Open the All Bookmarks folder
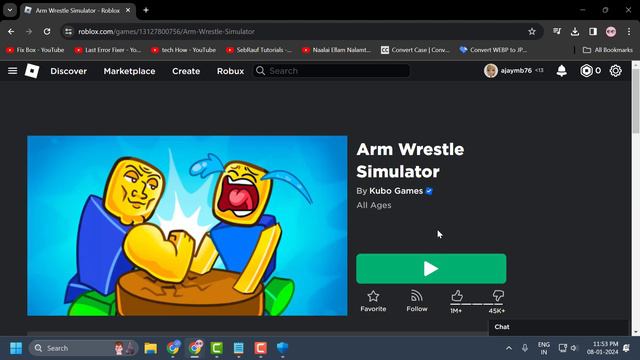This screenshot has width=640, height=360. point(608,50)
